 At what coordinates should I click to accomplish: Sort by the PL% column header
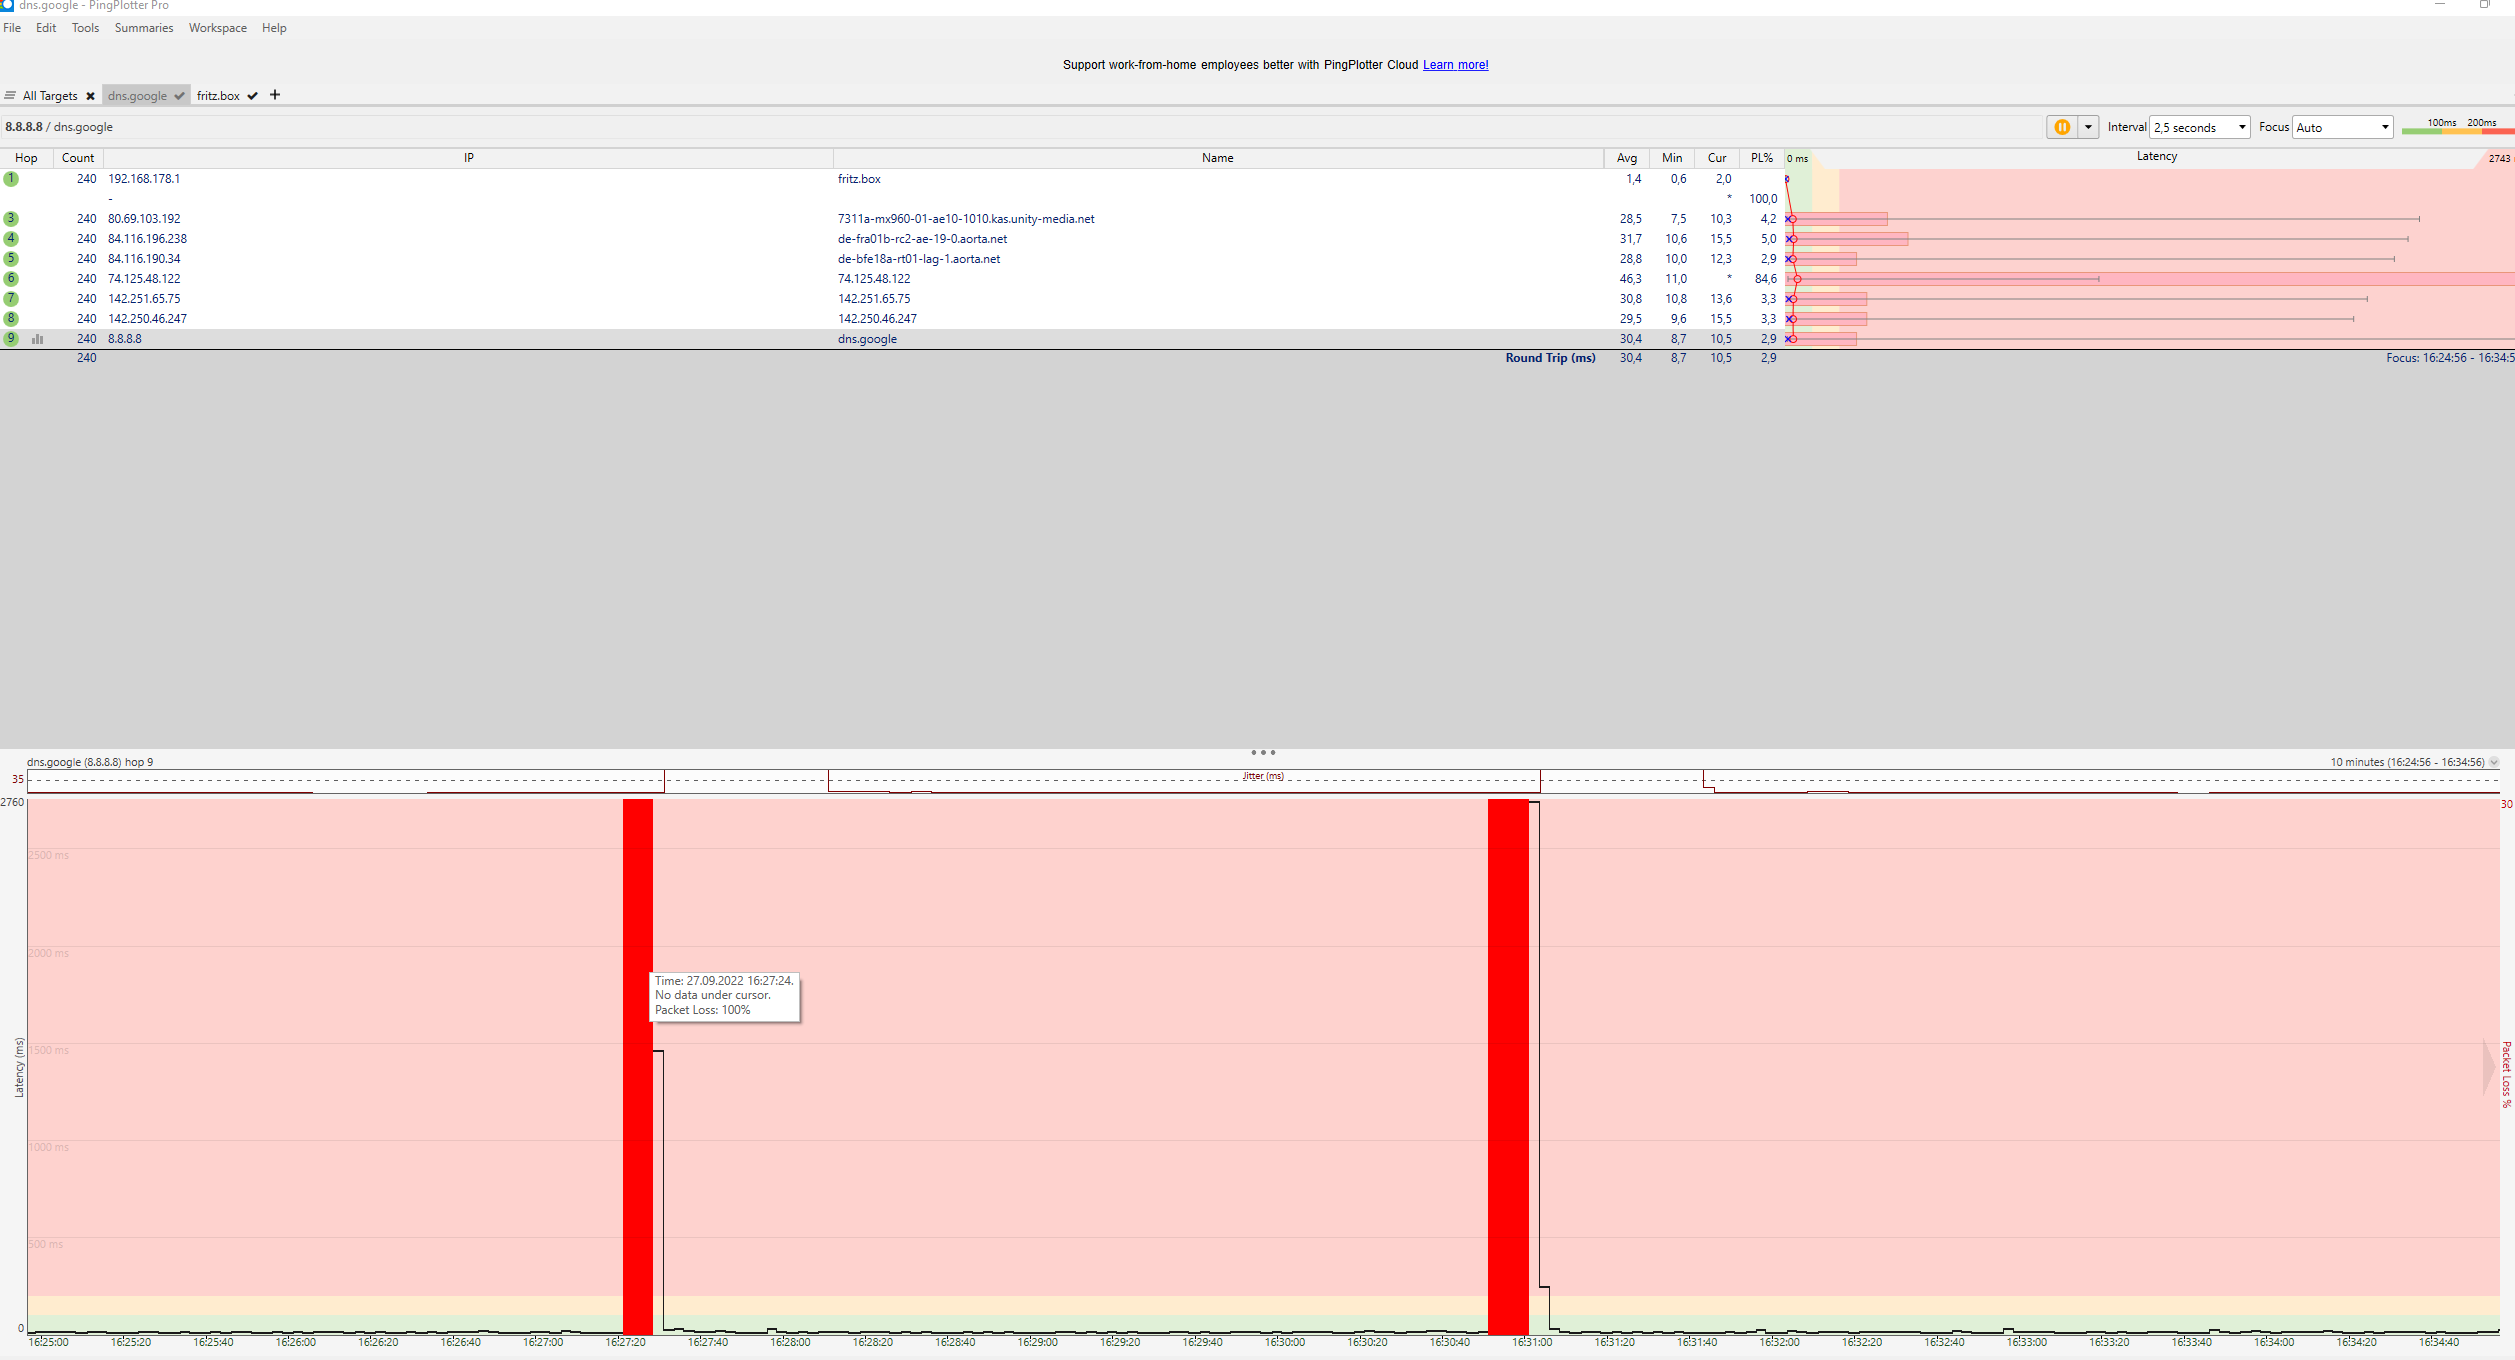[1761, 158]
